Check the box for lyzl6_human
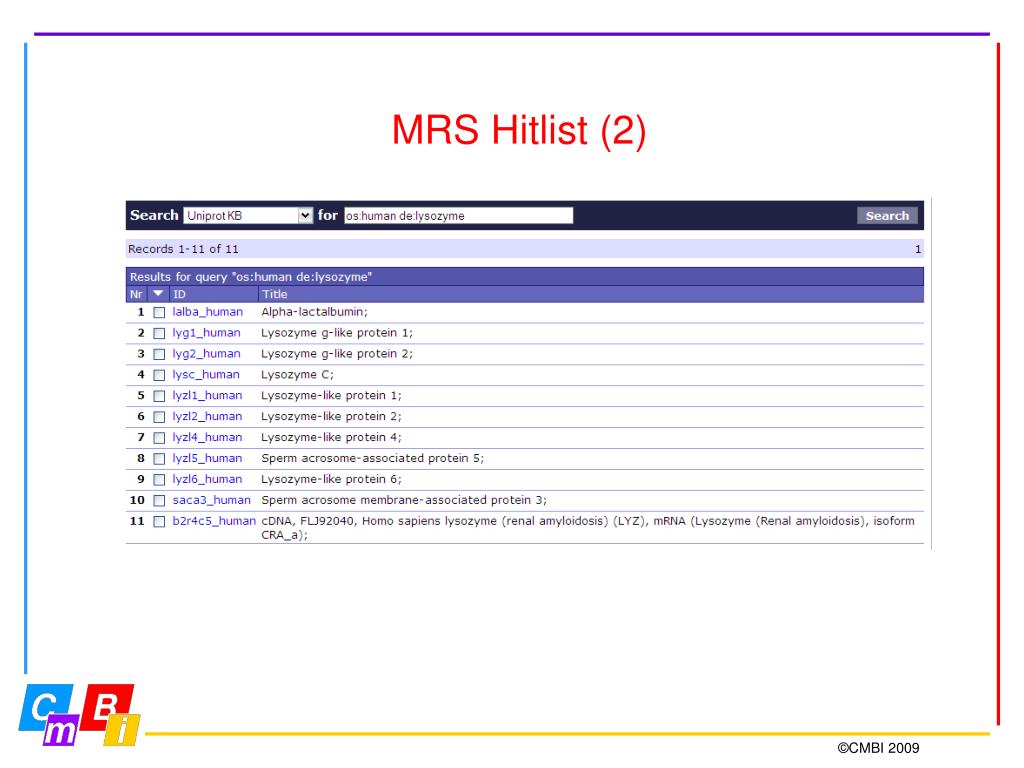1024x768 pixels. coord(159,479)
